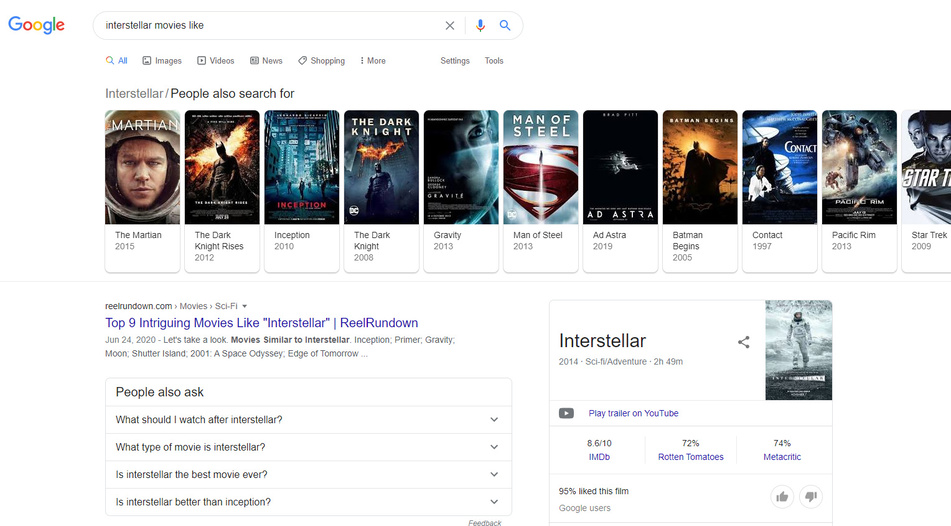Viewport: 951px width, 526px height.
Task: Open reelrundown.com result options dropdown arrow
Action: tap(244, 306)
